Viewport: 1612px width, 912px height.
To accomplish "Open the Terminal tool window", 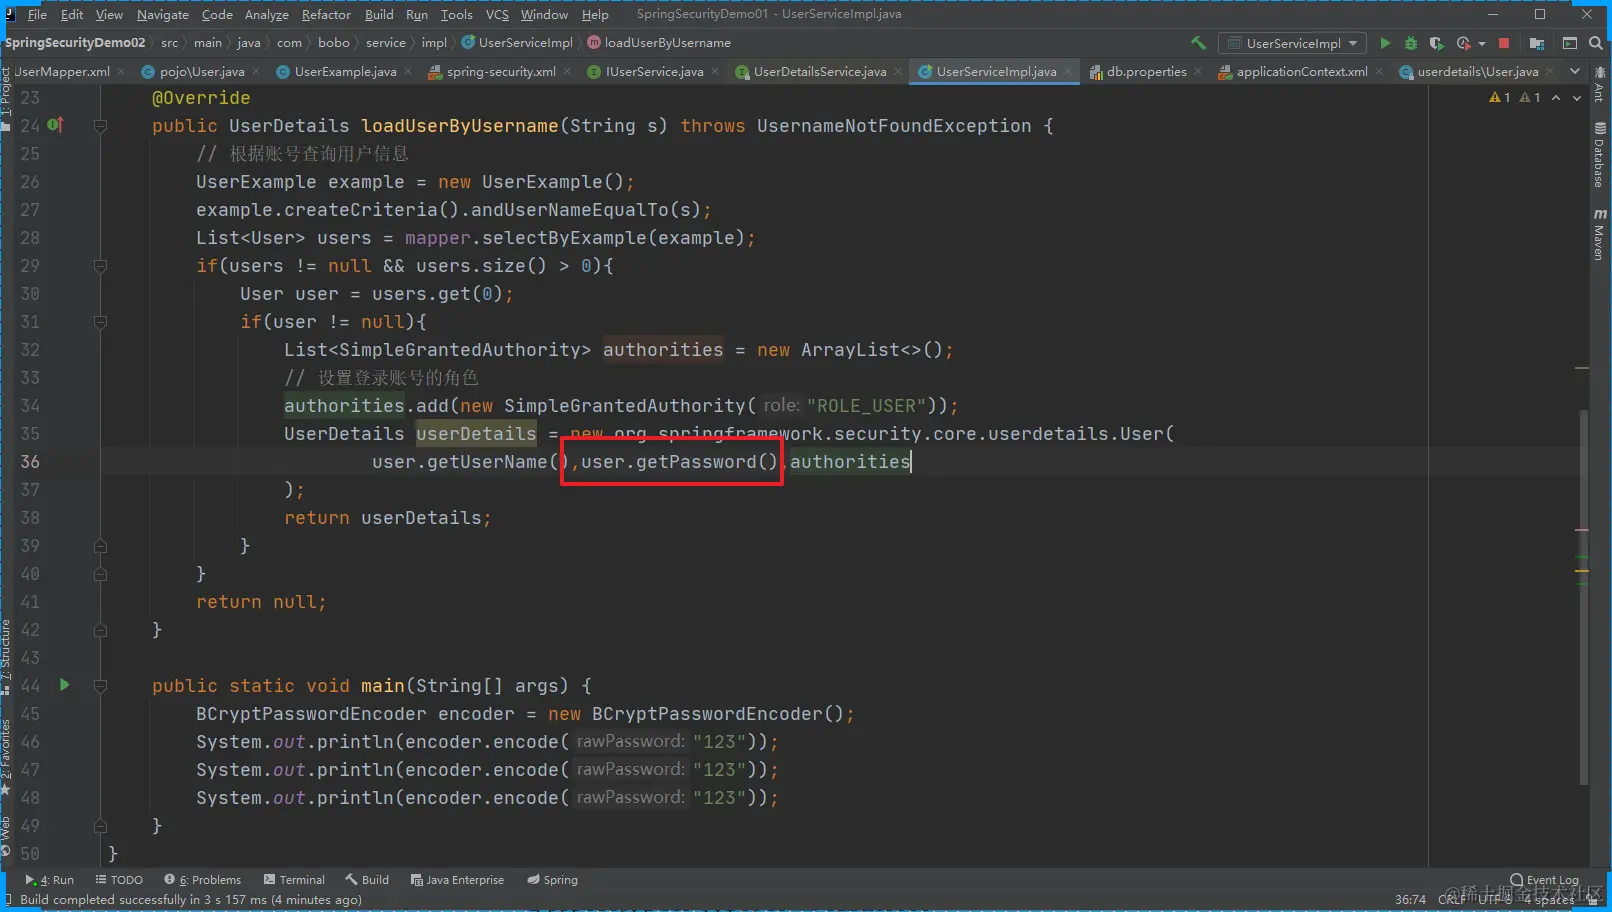I will coord(294,880).
